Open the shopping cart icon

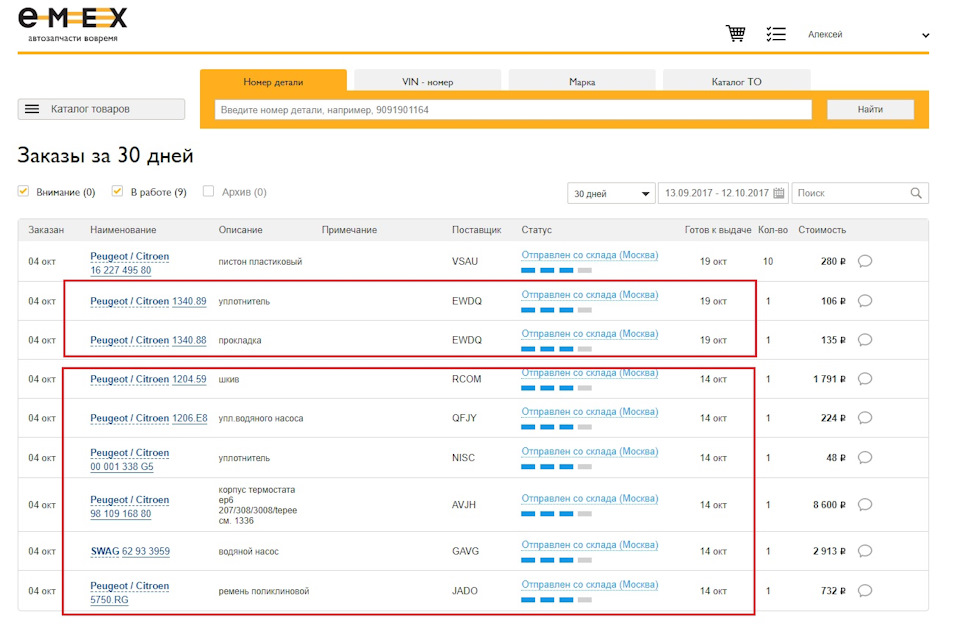tap(736, 34)
